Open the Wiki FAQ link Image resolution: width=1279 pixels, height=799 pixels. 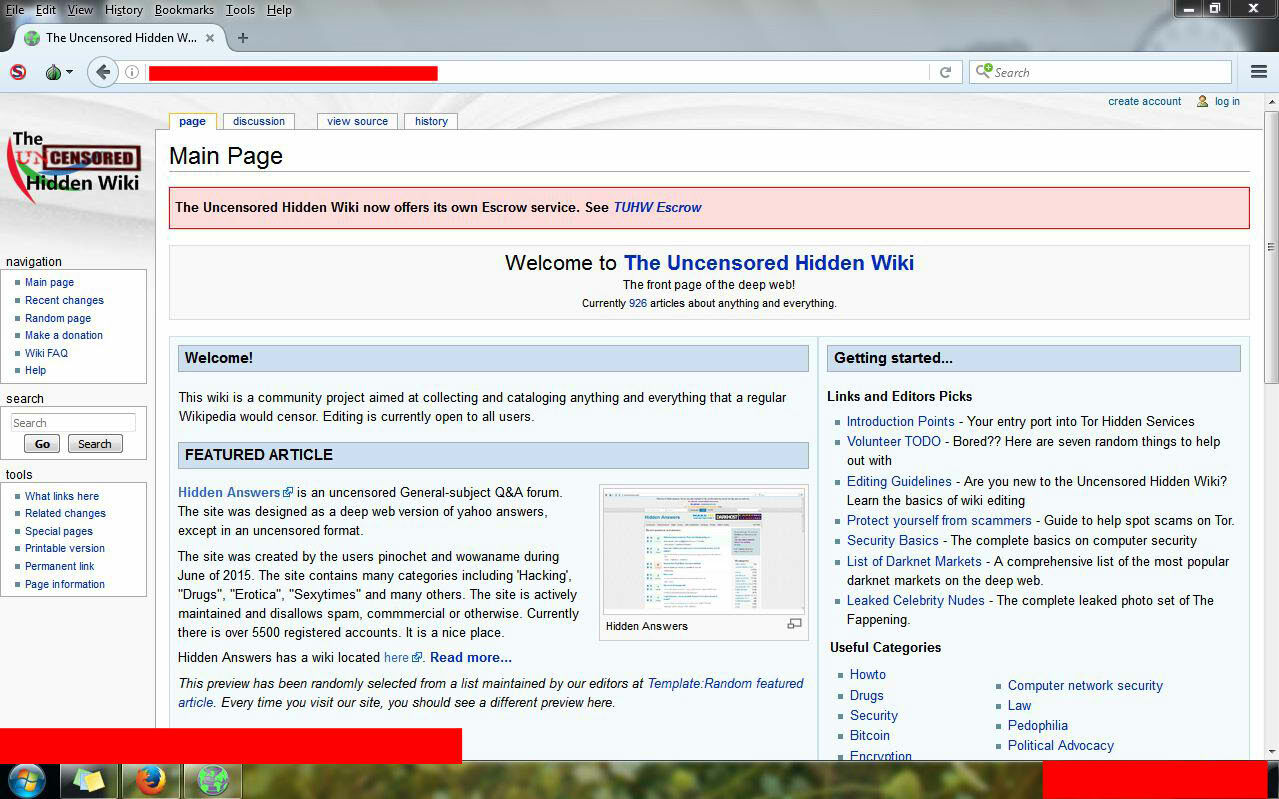click(46, 353)
